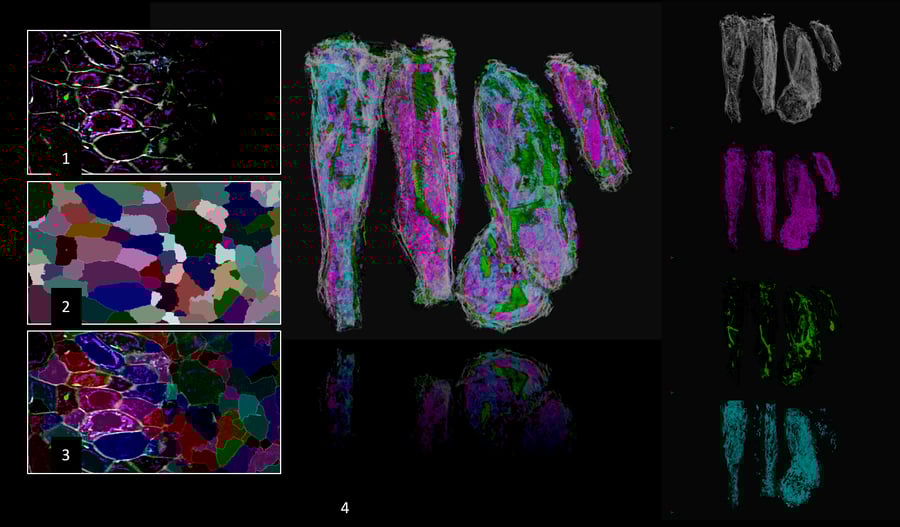Select the large multicolor 3D tissue rendering
Screen dimensions: 900x527
point(468,183)
